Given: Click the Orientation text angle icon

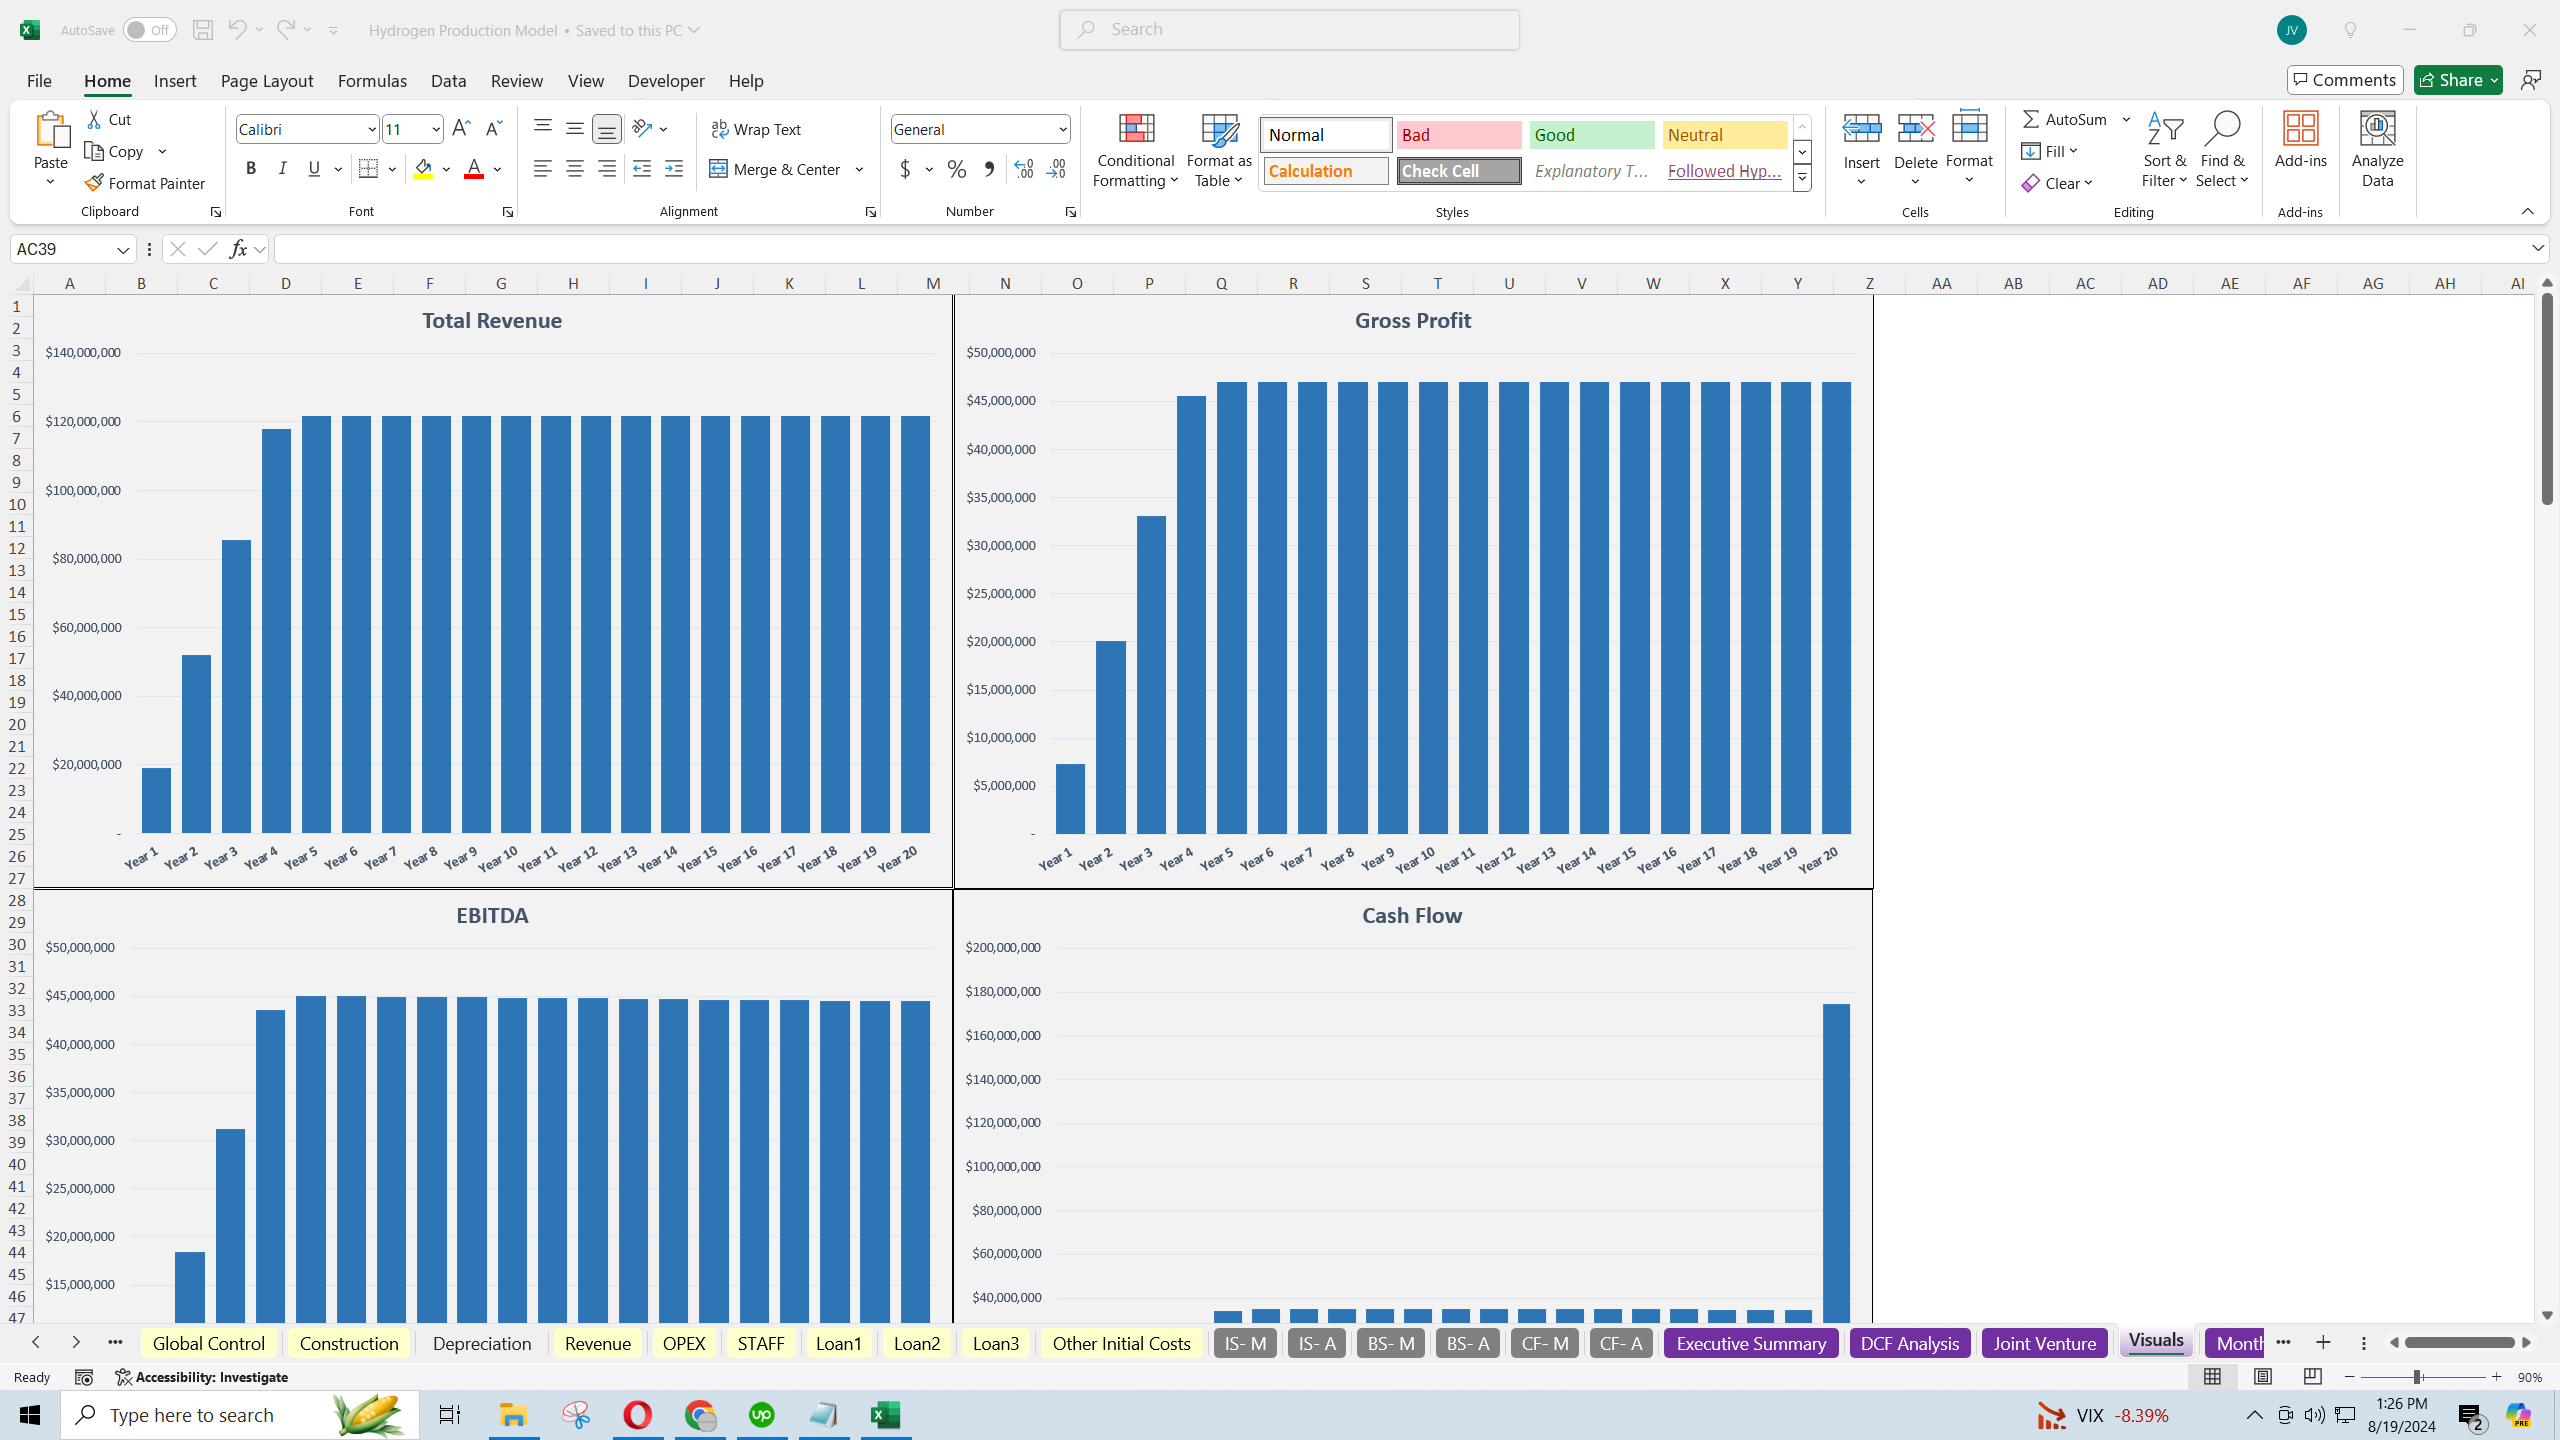Looking at the screenshot, I should click(642, 128).
